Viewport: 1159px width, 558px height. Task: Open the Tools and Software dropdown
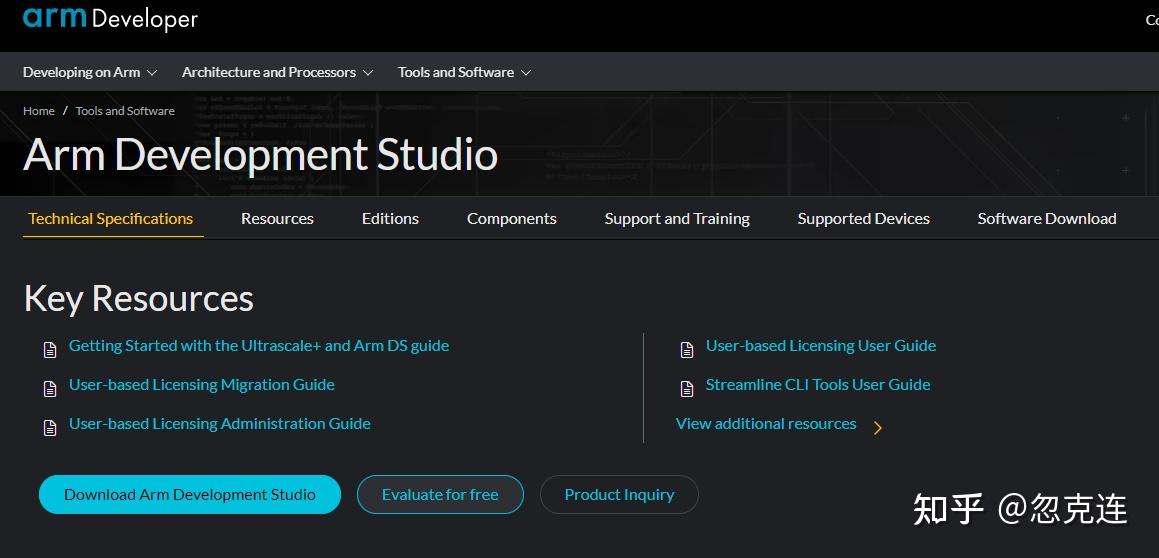[464, 72]
